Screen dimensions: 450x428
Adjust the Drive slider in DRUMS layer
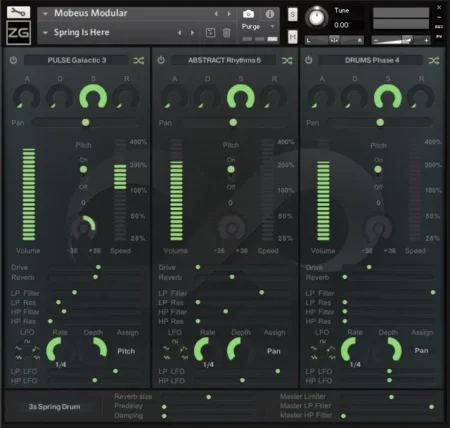pos(389,267)
